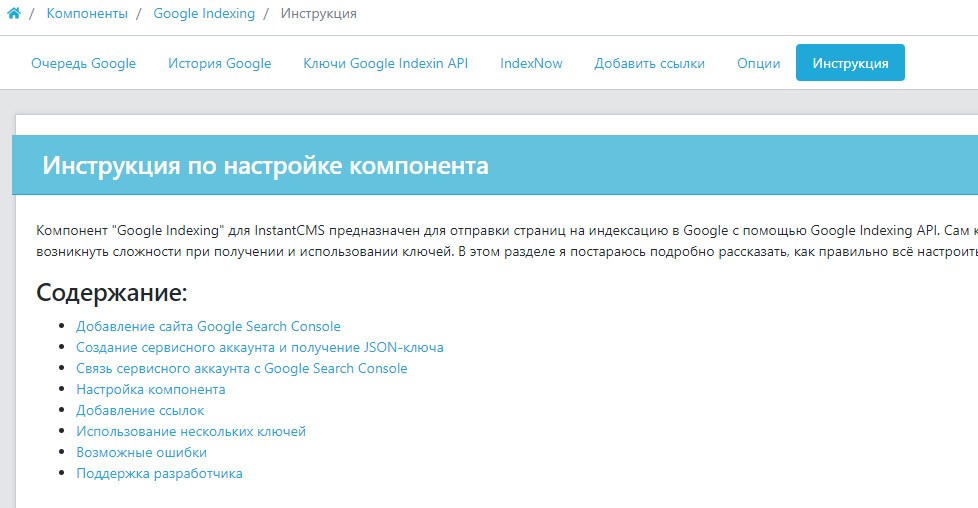
Task: Select the active Инструкция tab
Action: 850,63
